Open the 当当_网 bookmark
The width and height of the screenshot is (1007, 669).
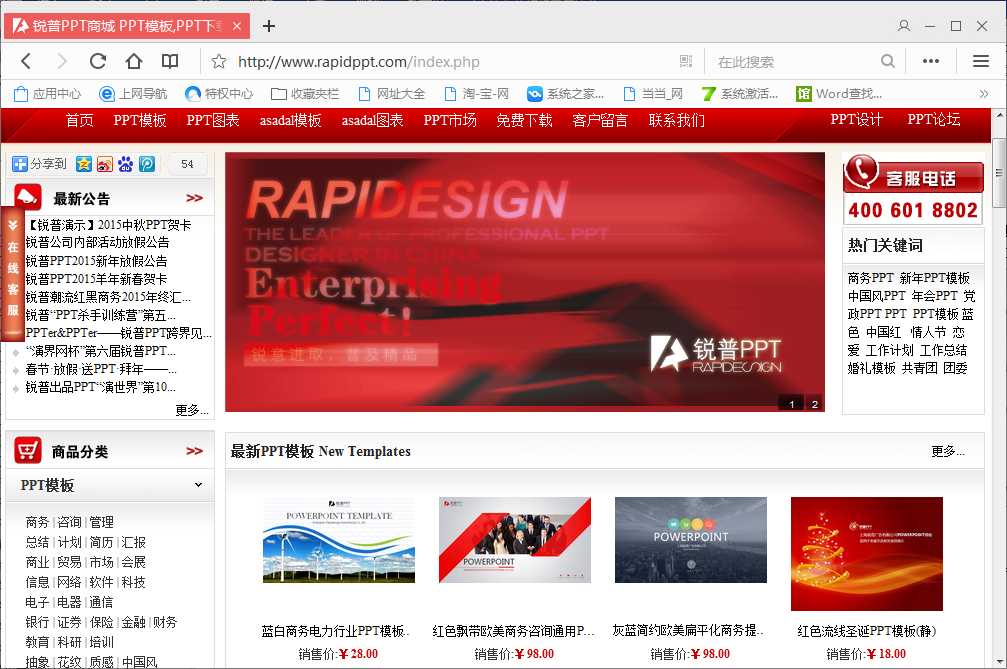click(653, 94)
